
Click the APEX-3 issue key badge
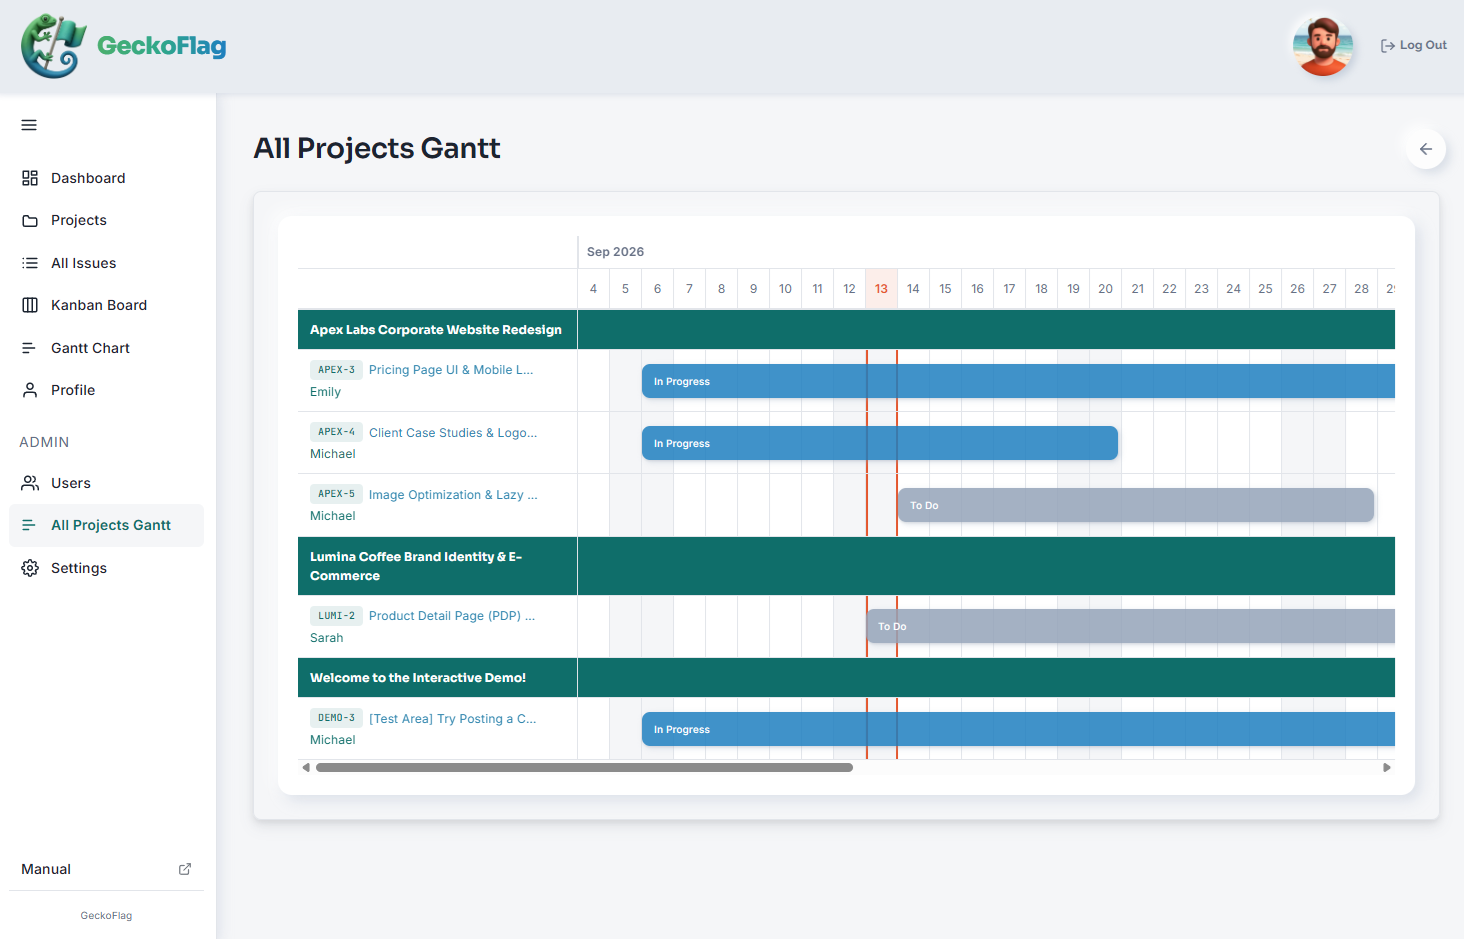[x=336, y=370]
